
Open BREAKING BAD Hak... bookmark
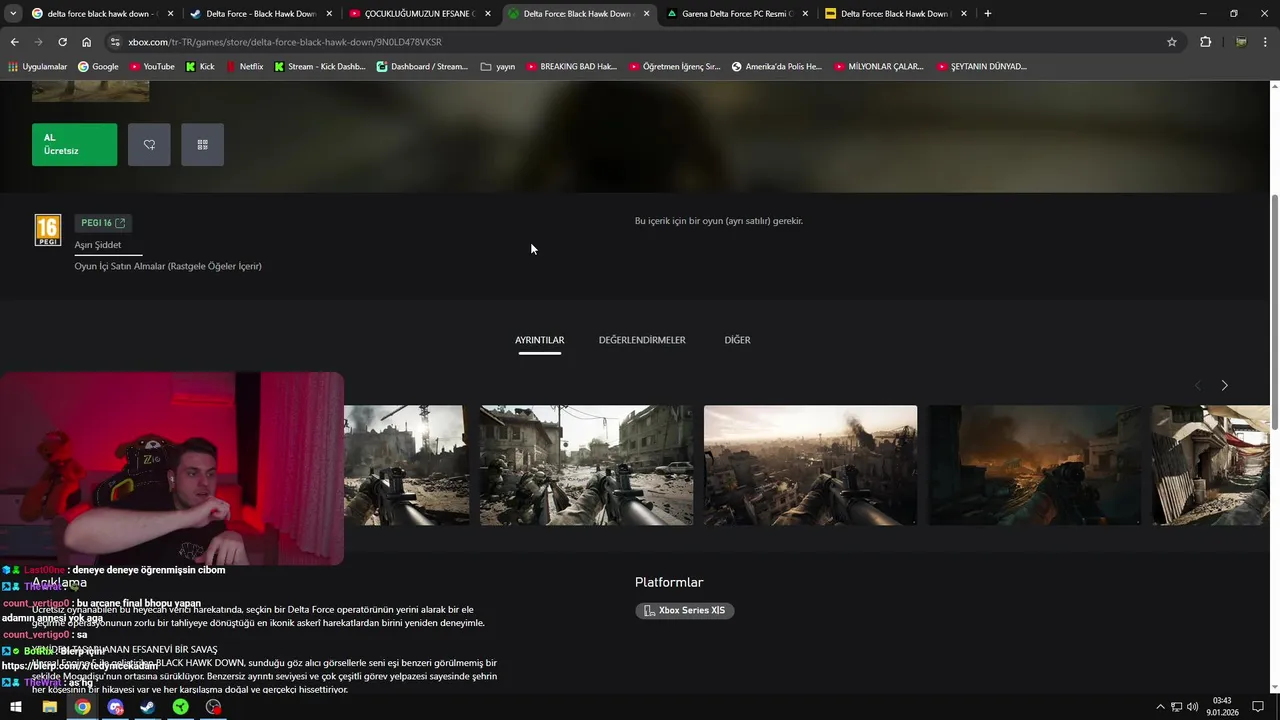tap(571, 67)
